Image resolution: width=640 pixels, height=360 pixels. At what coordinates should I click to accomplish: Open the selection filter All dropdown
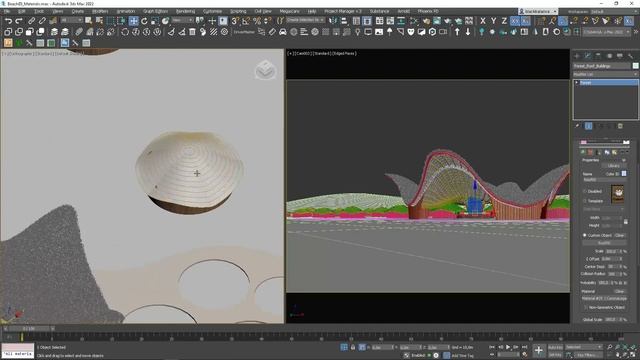click(x=71, y=20)
